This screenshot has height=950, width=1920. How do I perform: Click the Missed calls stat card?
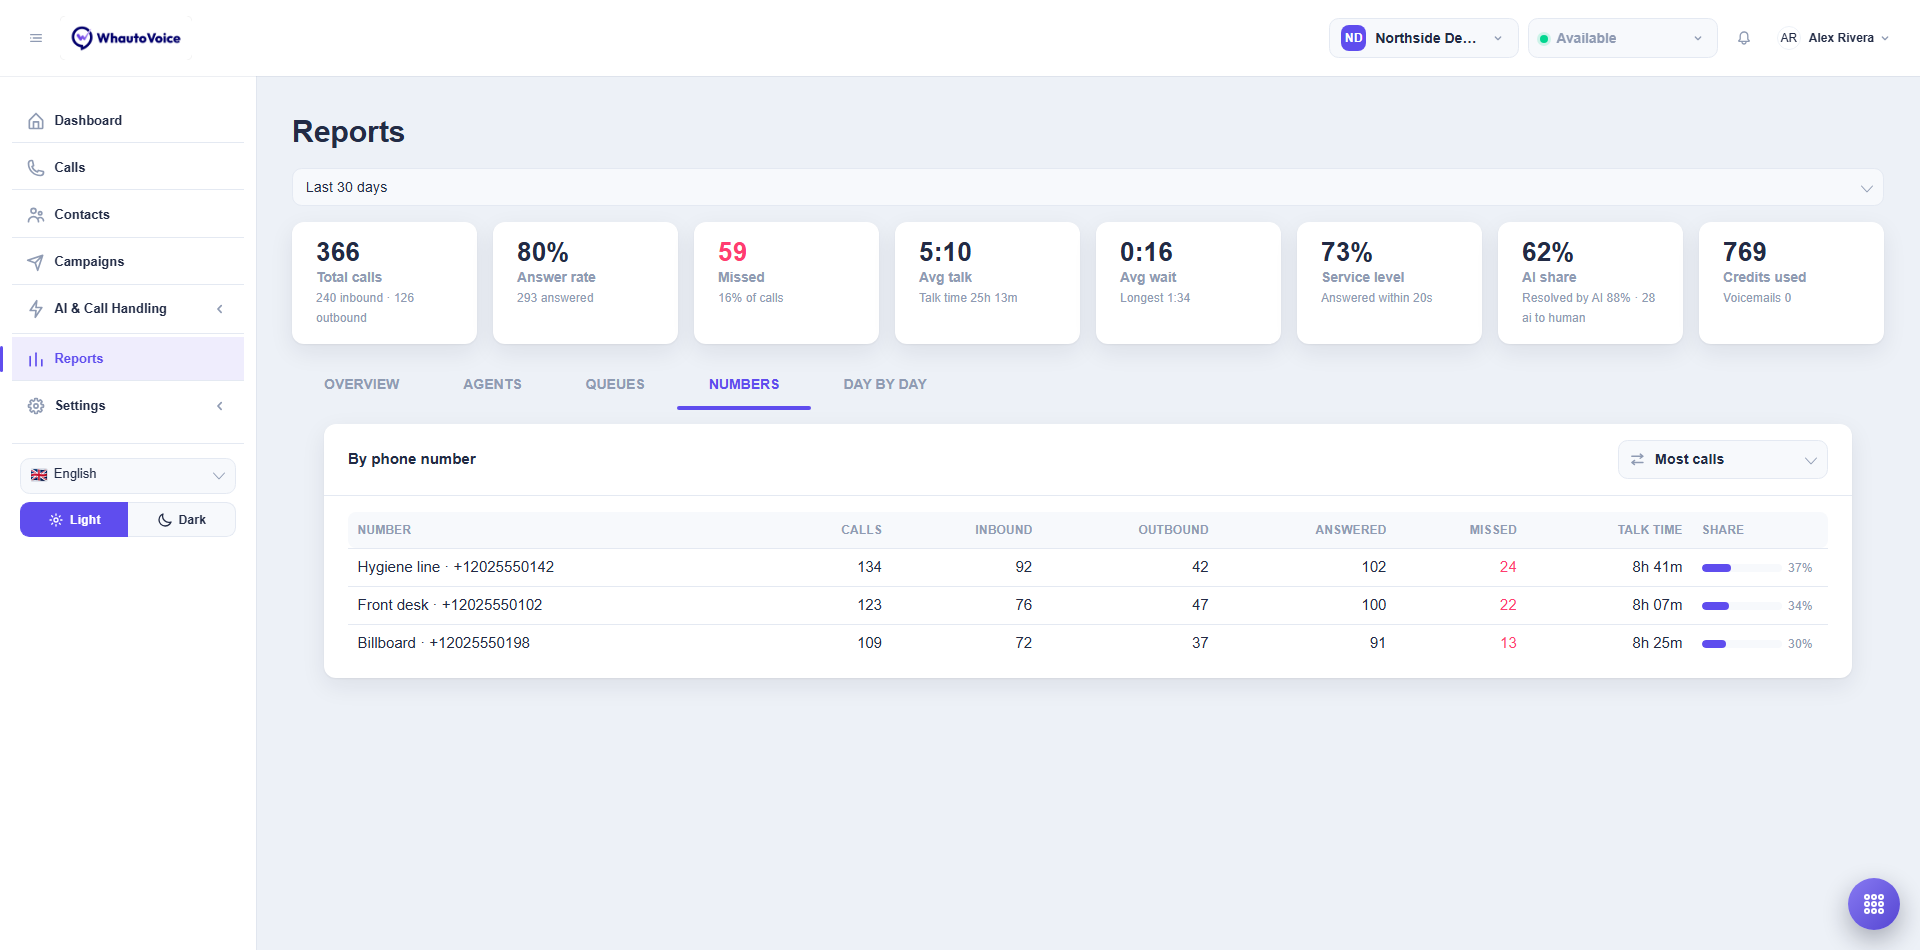(x=786, y=283)
